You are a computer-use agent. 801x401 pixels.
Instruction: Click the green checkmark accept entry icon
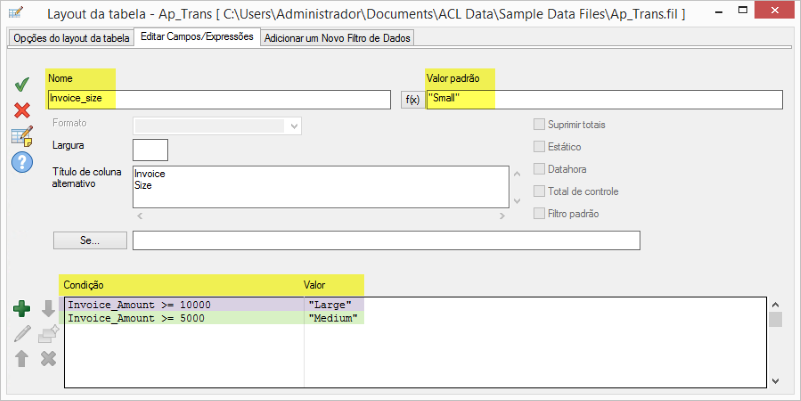(22, 86)
